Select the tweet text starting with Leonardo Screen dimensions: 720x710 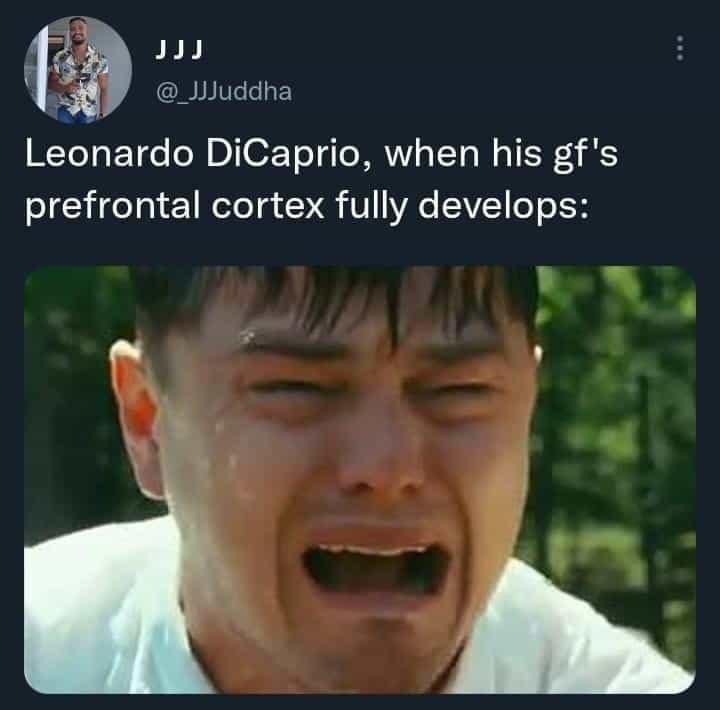click(321, 180)
